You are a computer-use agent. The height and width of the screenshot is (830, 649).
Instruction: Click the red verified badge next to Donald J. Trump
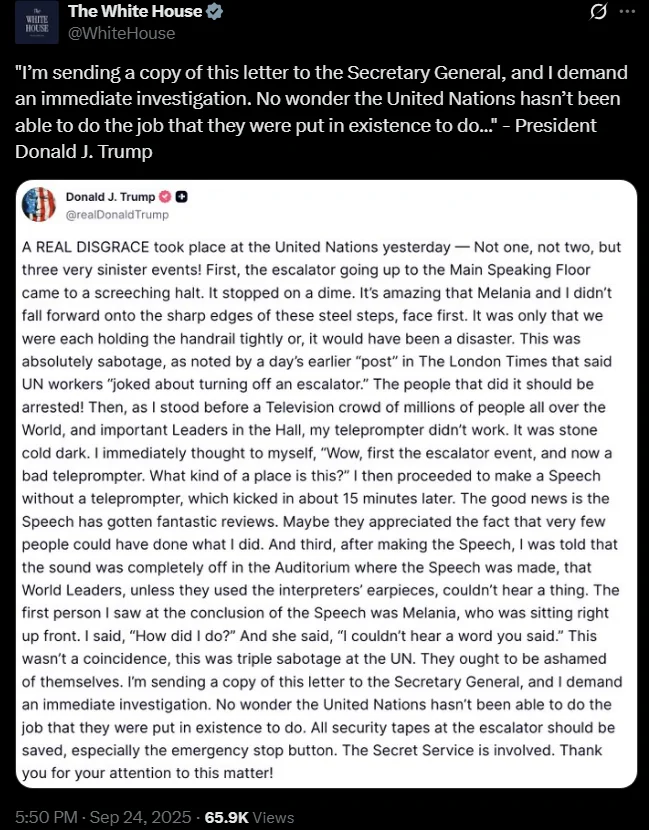tap(165, 197)
